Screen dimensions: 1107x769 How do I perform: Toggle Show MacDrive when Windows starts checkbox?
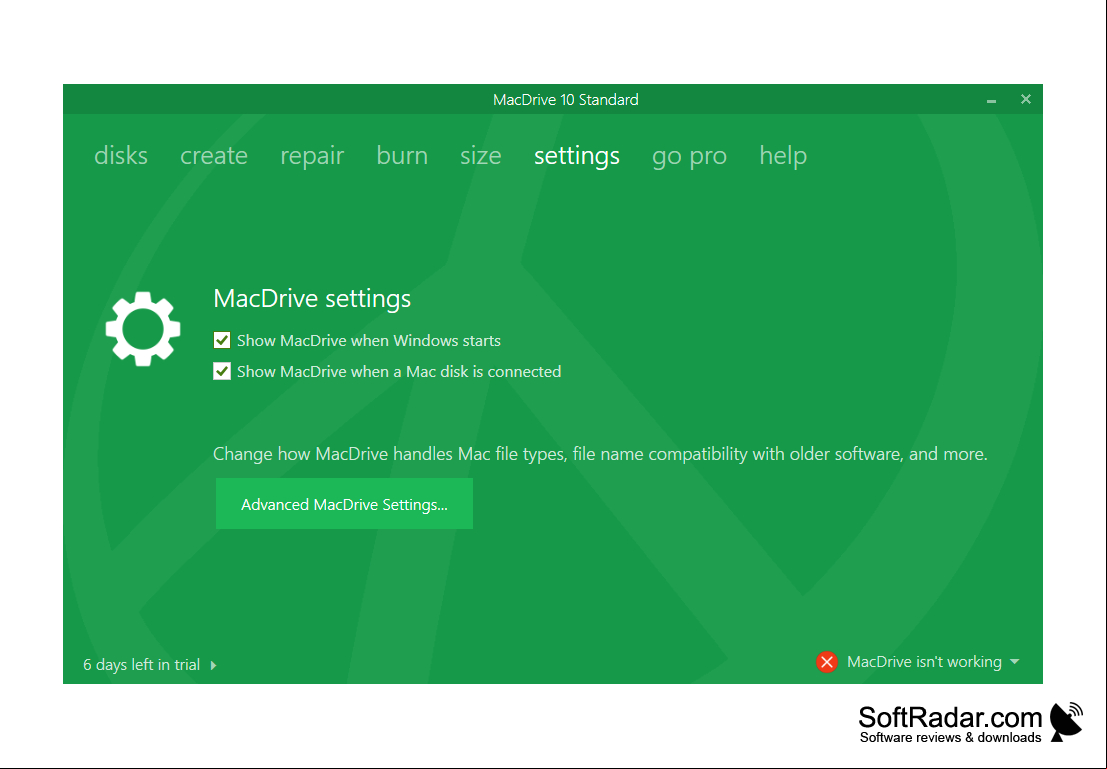[222, 340]
